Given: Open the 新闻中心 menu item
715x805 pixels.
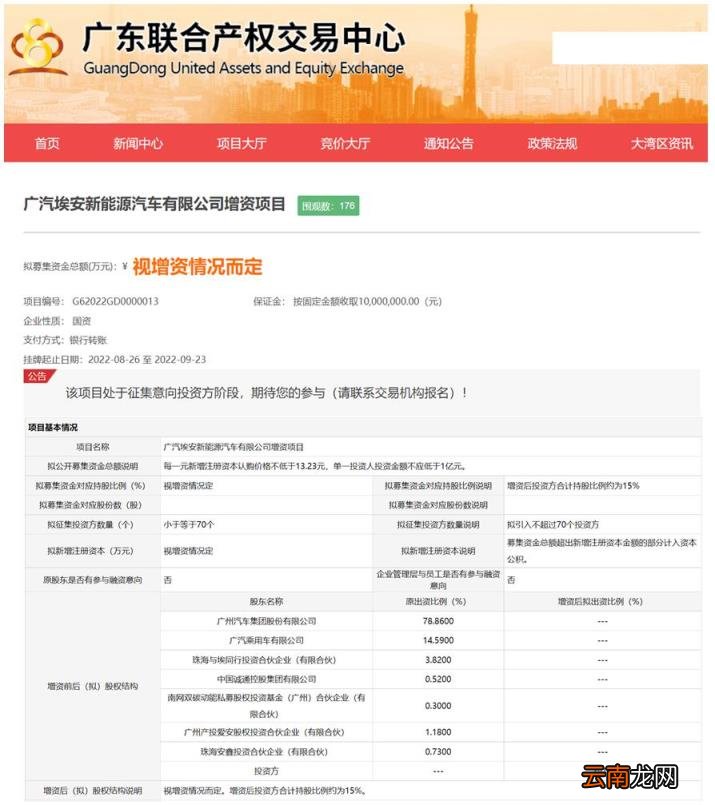Looking at the screenshot, I should click(x=138, y=143).
